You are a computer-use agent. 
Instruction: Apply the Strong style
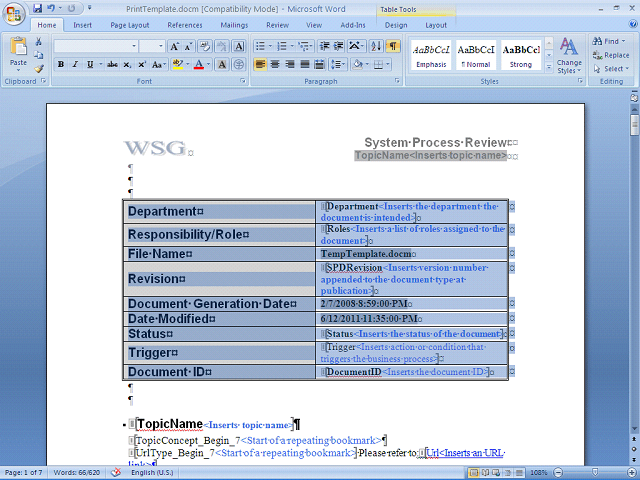[521, 55]
